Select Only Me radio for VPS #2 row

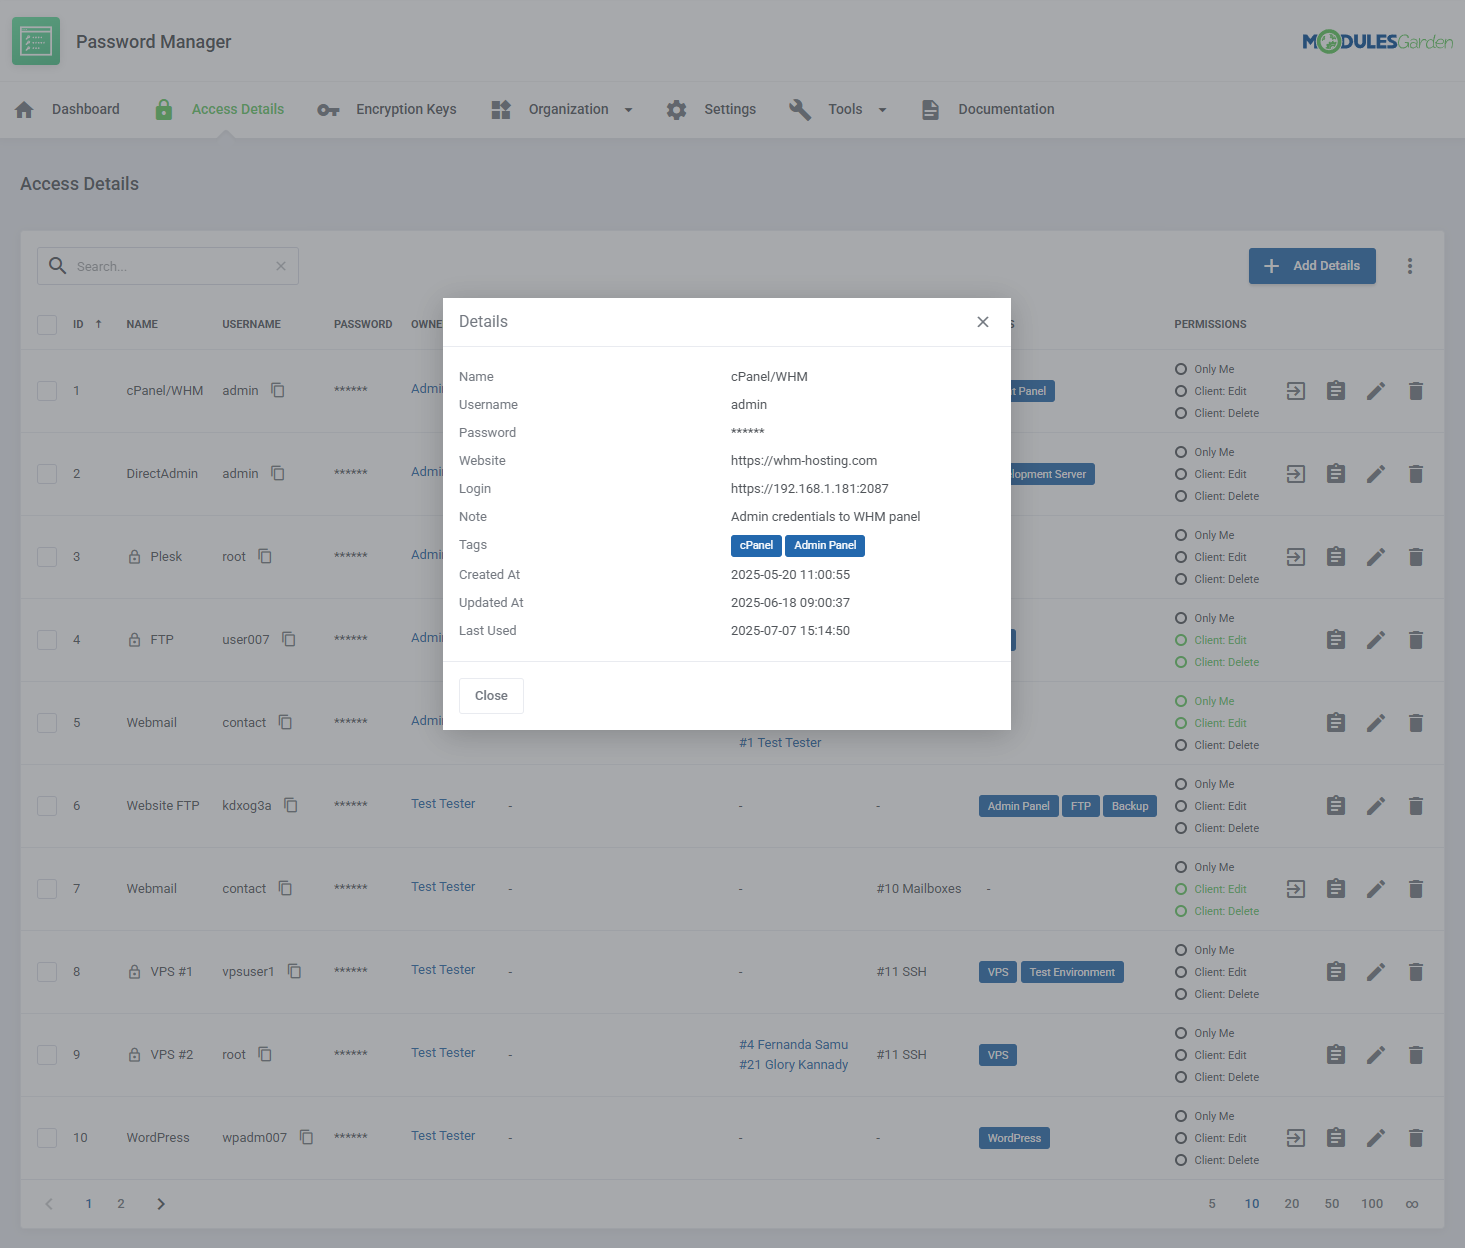pyautogui.click(x=1181, y=1033)
